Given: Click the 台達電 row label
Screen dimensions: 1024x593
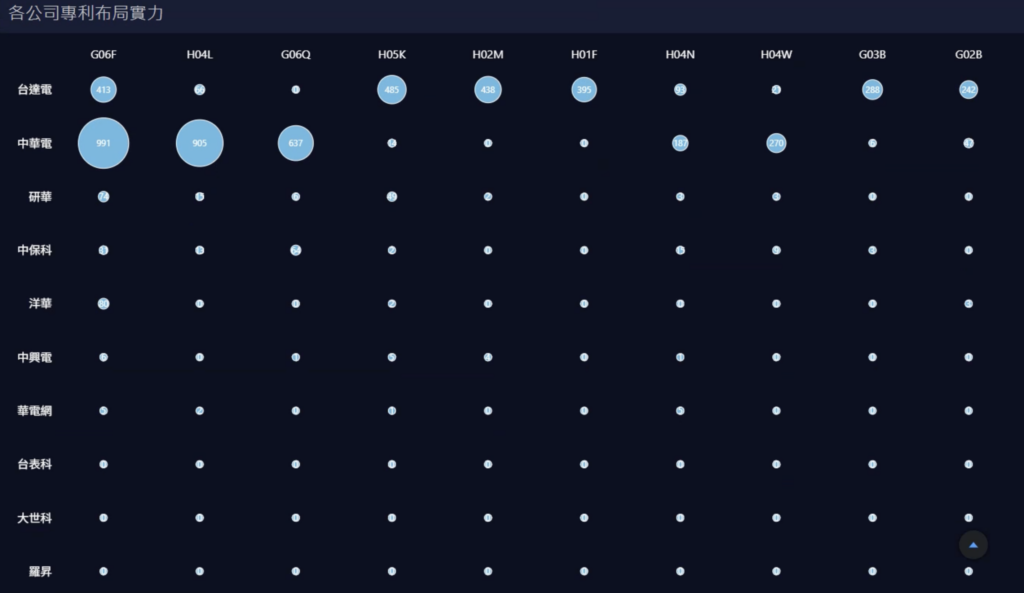Looking at the screenshot, I should [x=35, y=89].
